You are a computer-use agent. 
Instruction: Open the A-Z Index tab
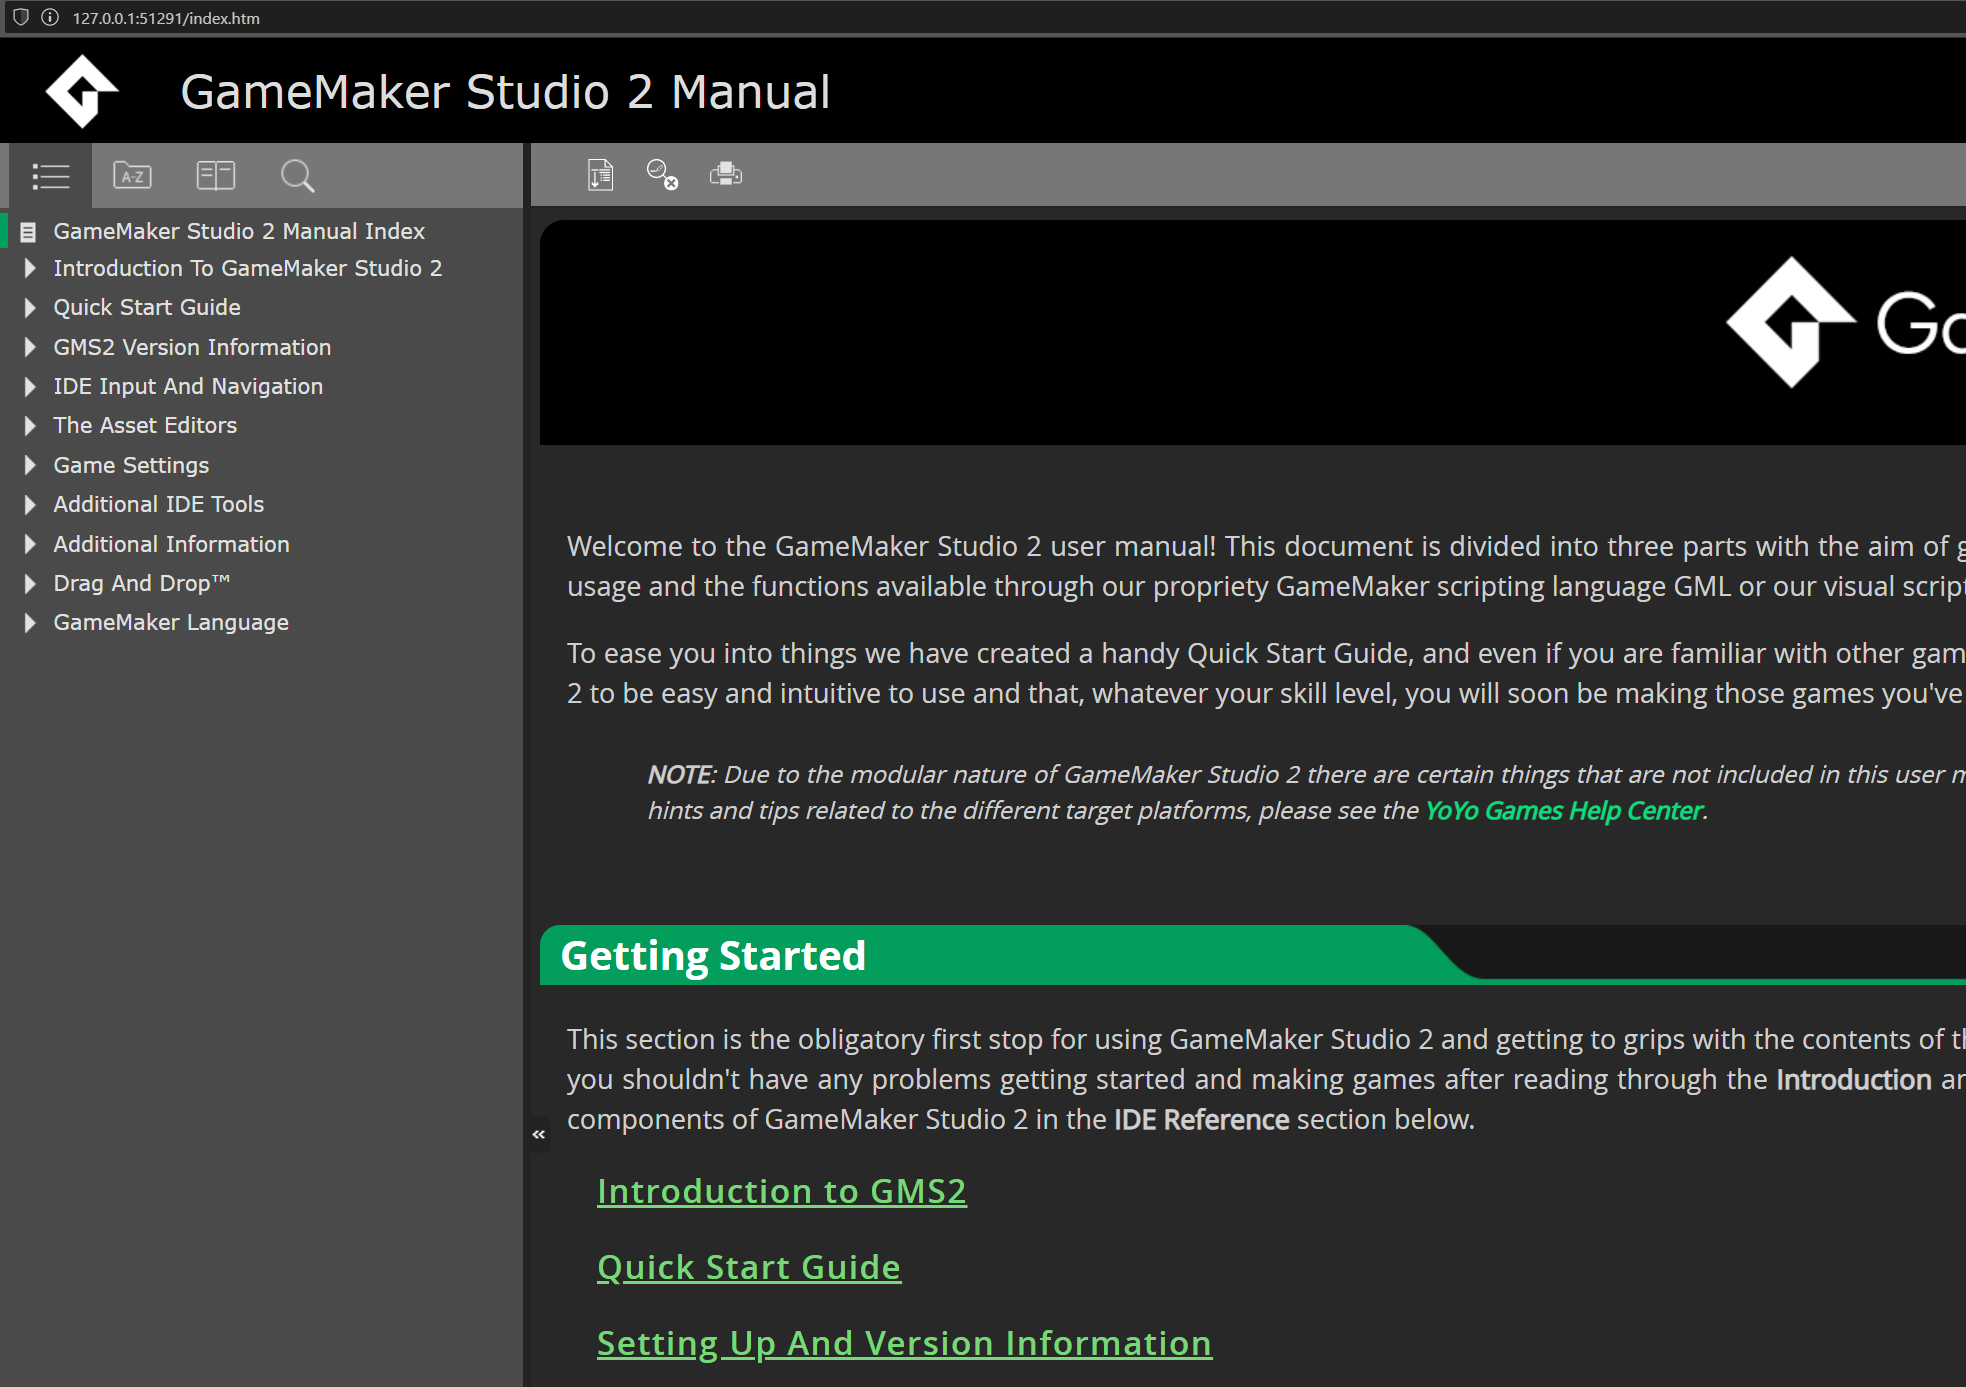point(133,176)
